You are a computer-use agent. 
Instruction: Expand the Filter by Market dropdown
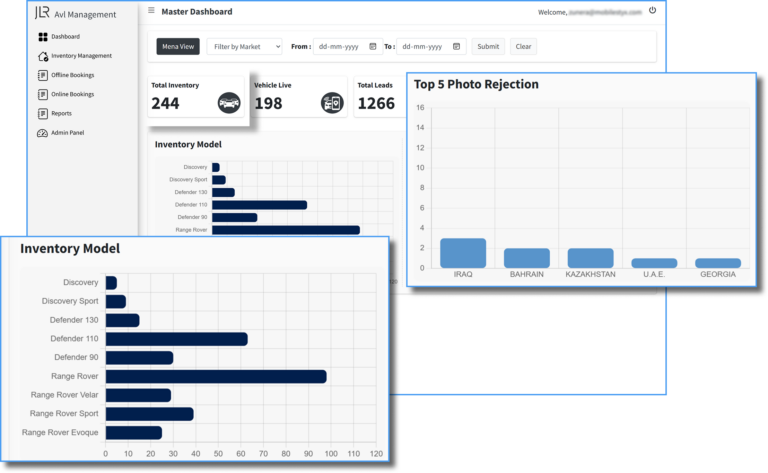244,46
